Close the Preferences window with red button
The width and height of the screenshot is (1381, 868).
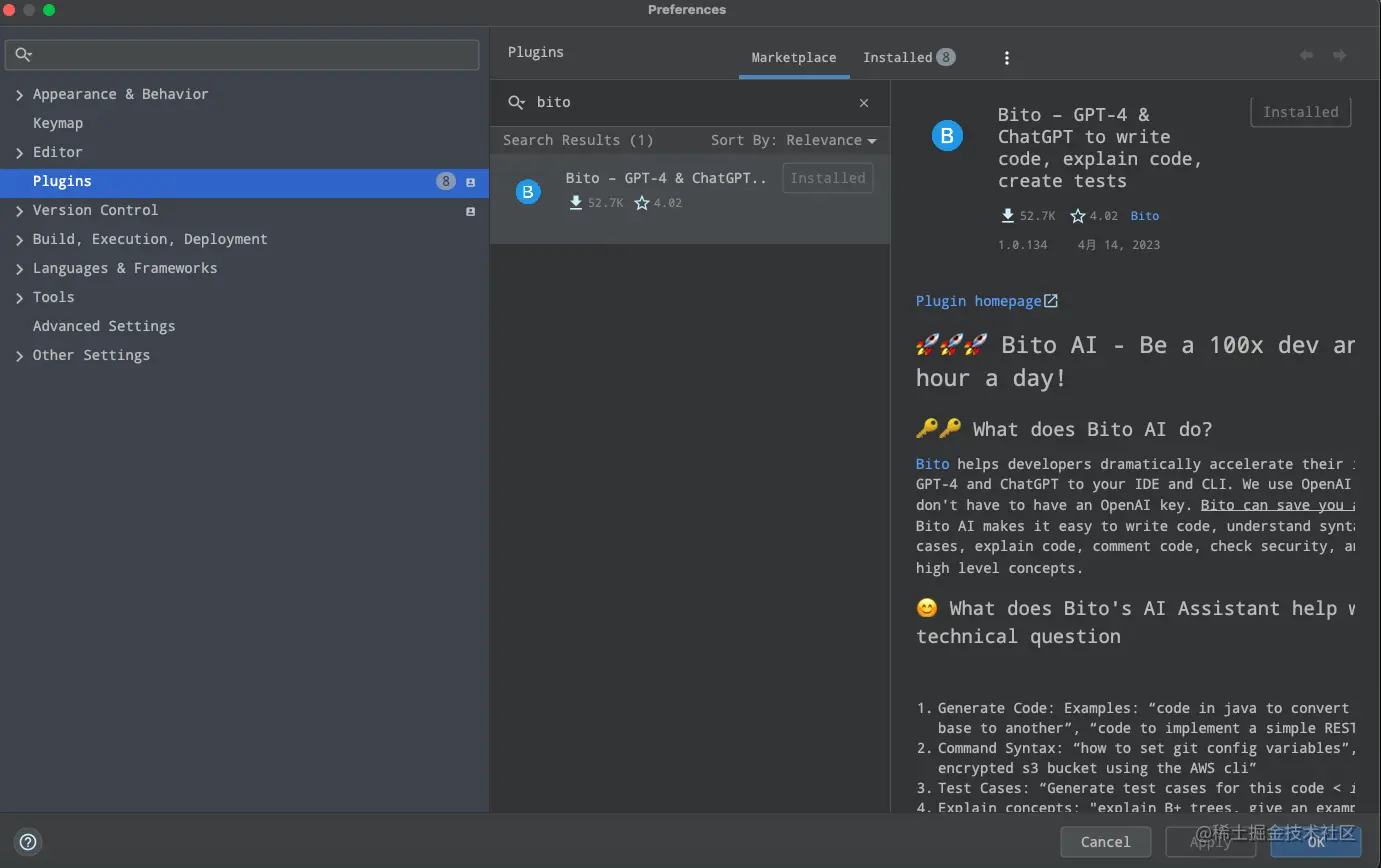click(x=10, y=10)
